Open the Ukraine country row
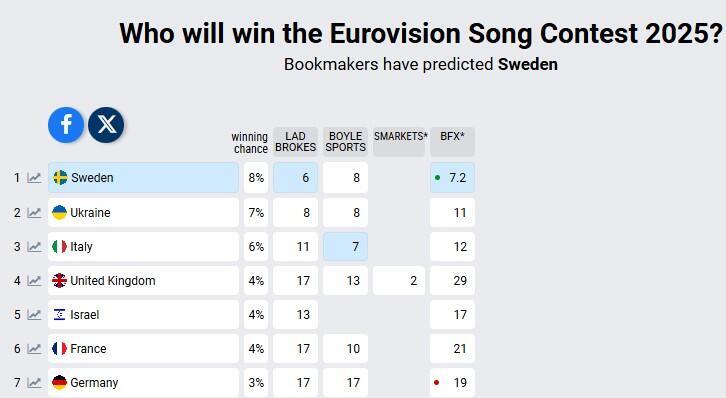Image resolution: width=726 pixels, height=398 pixels. 144,213
